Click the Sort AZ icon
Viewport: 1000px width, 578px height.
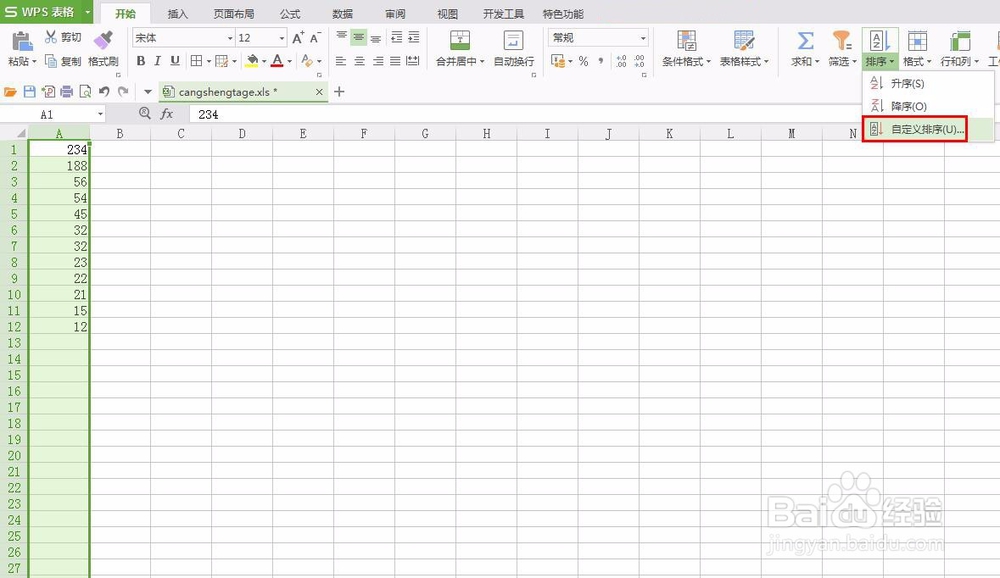coord(880,41)
